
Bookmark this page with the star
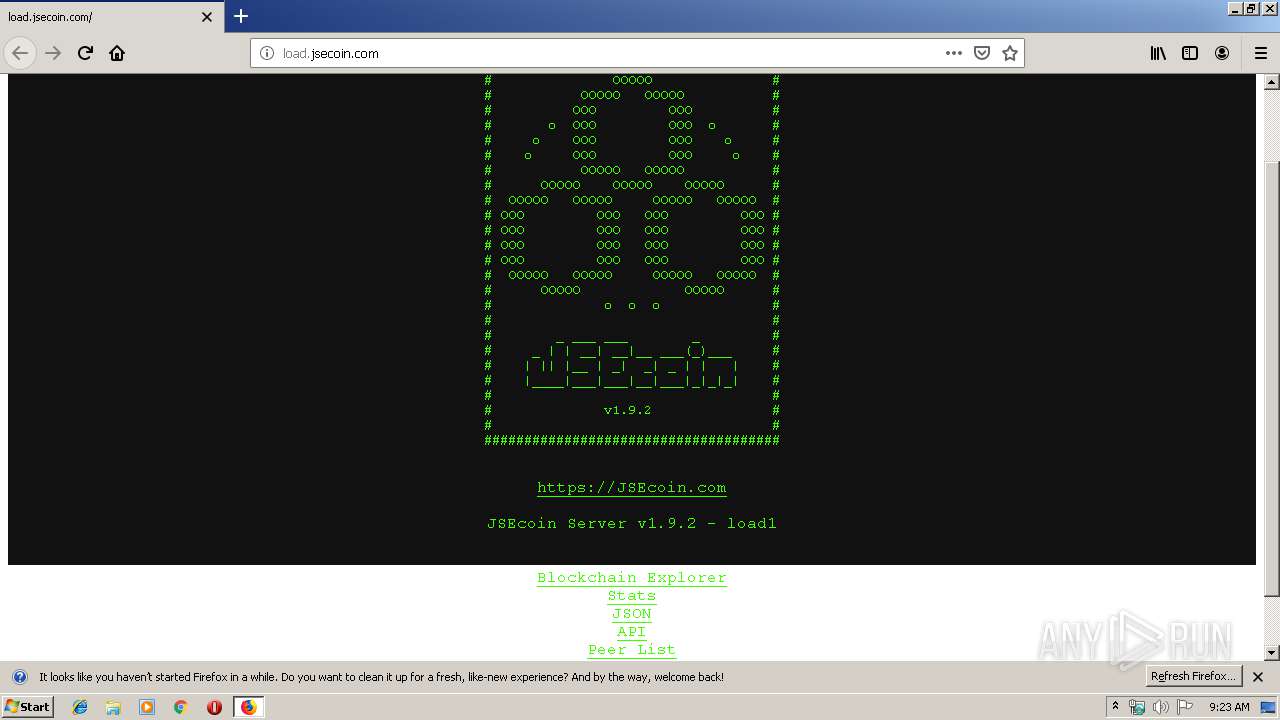(x=1010, y=53)
